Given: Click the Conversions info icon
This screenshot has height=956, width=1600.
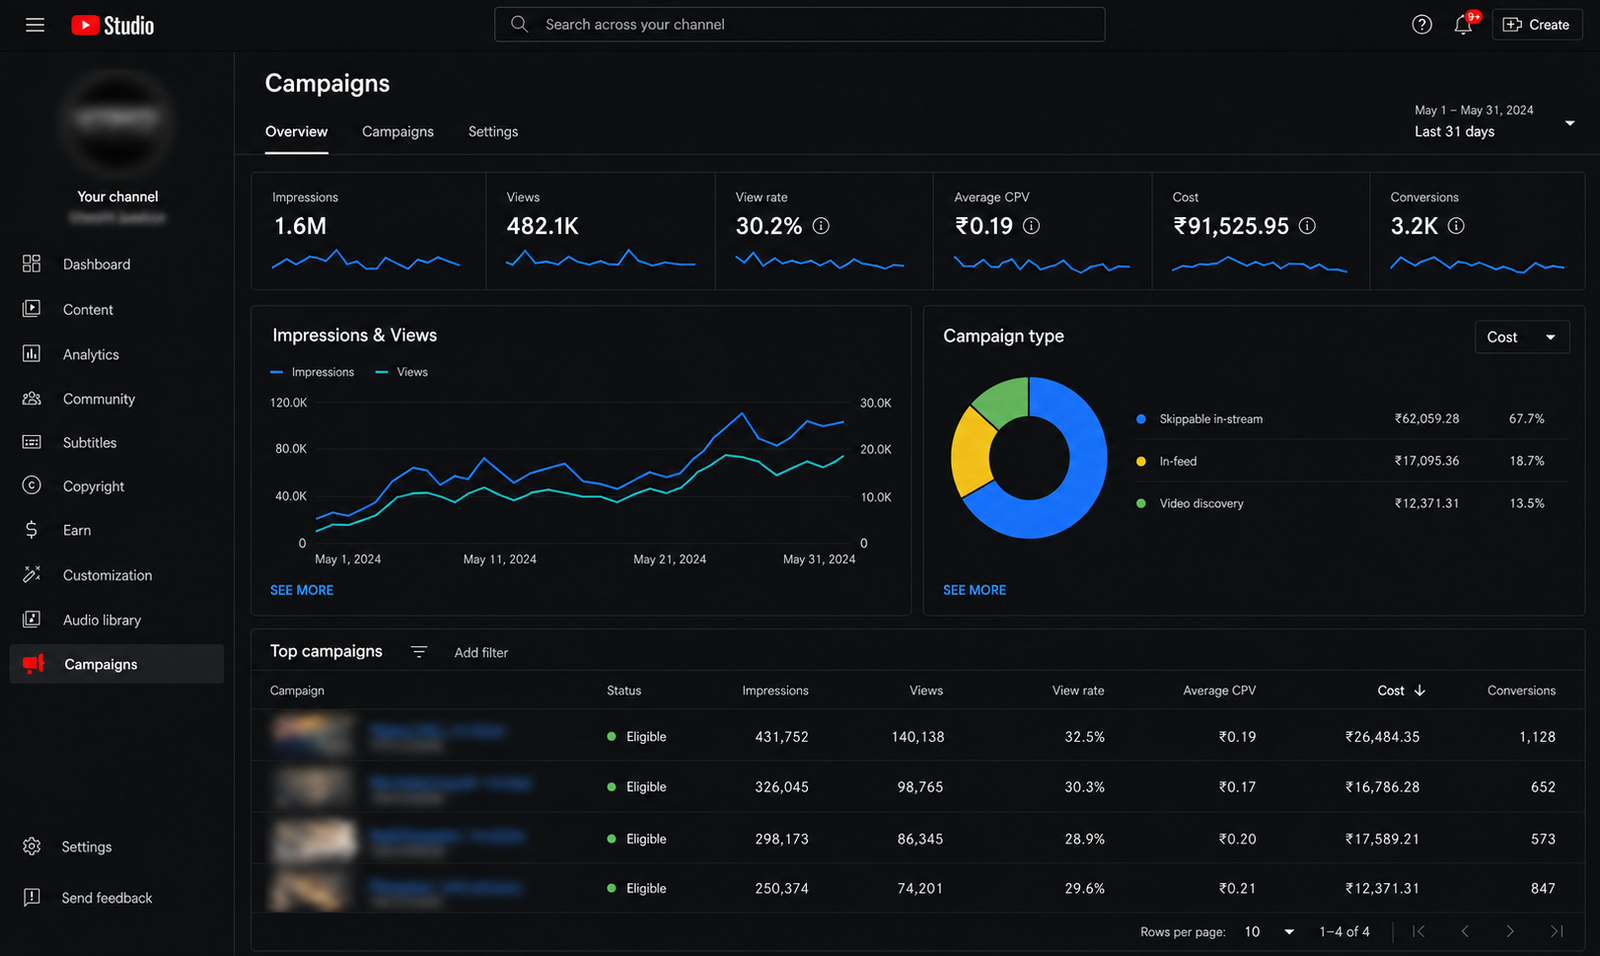Looking at the screenshot, I should [x=1456, y=226].
